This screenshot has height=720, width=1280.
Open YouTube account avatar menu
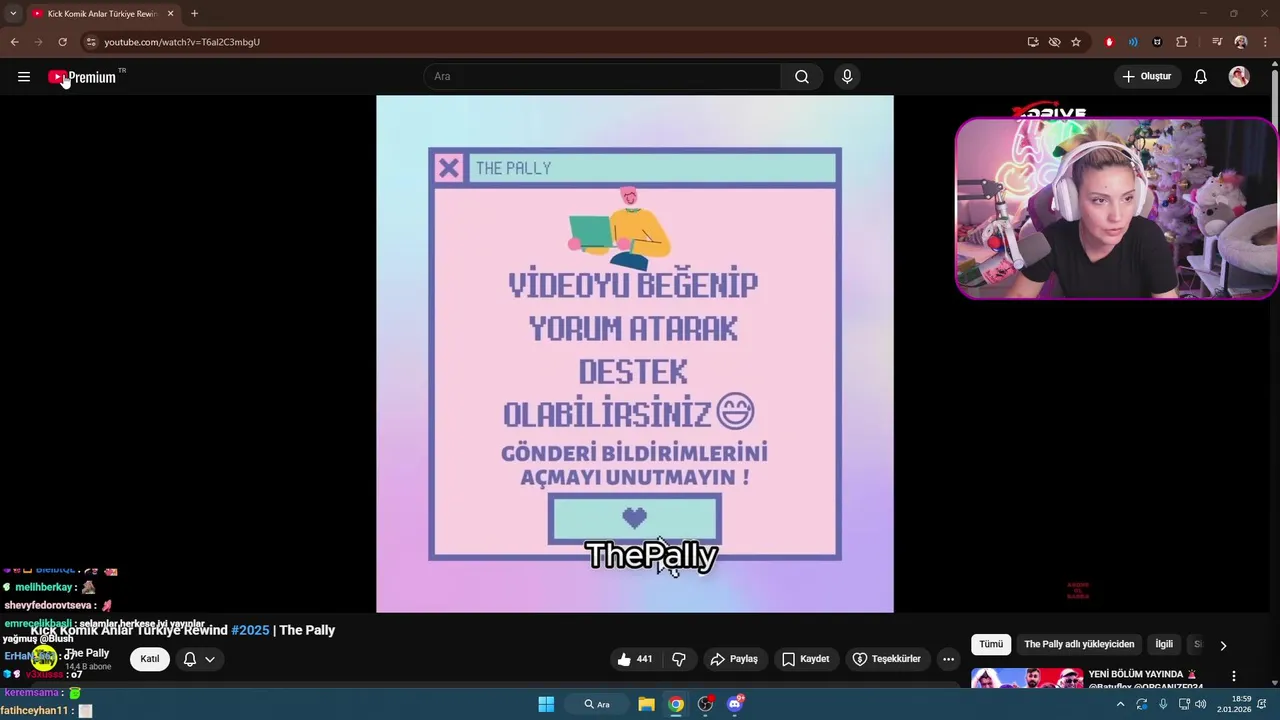click(1239, 77)
